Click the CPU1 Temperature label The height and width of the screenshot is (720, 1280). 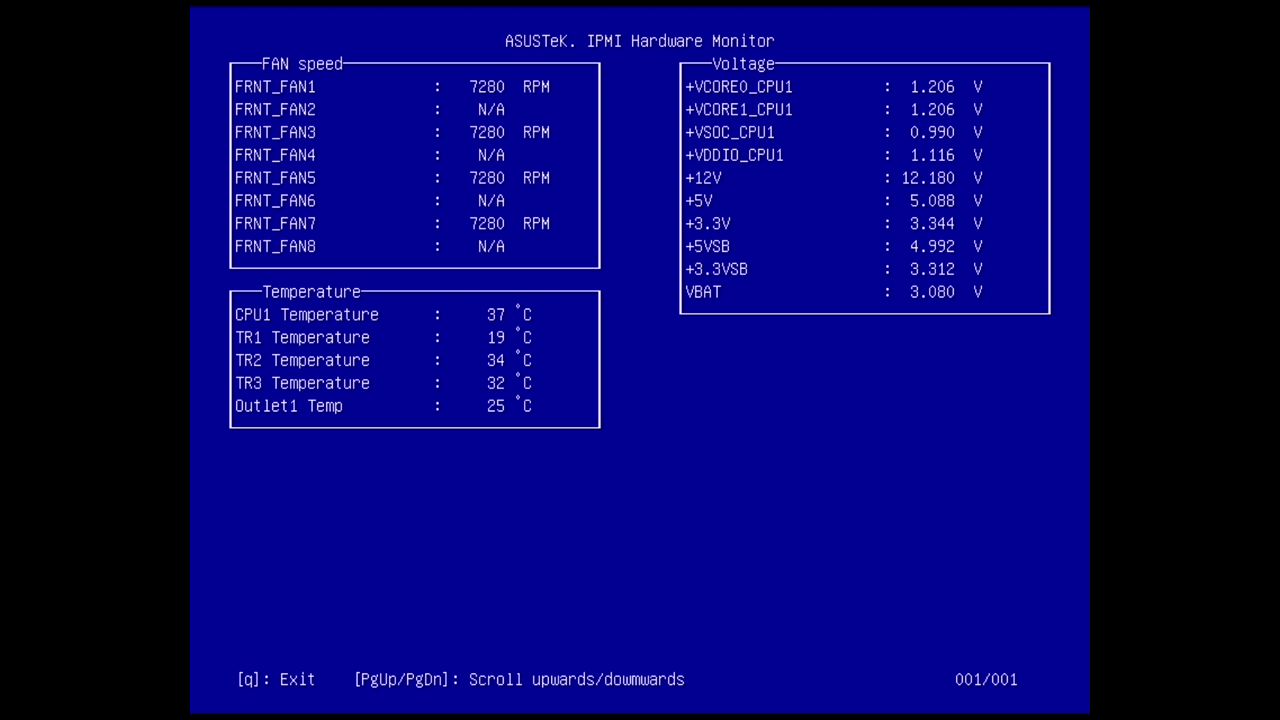click(x=307, y=315)
